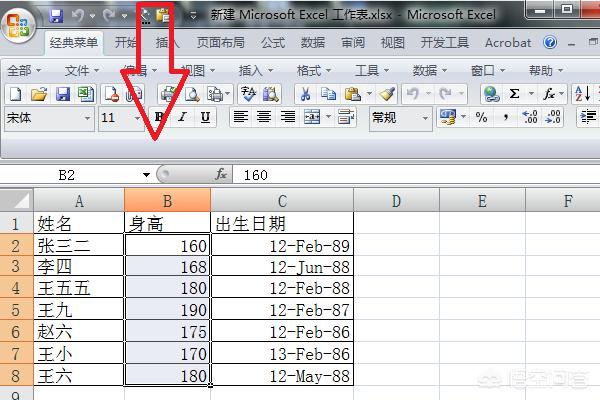Open the 窗口 menu
The width and height of the screenshot is (600, 400).
pos(488,71)
